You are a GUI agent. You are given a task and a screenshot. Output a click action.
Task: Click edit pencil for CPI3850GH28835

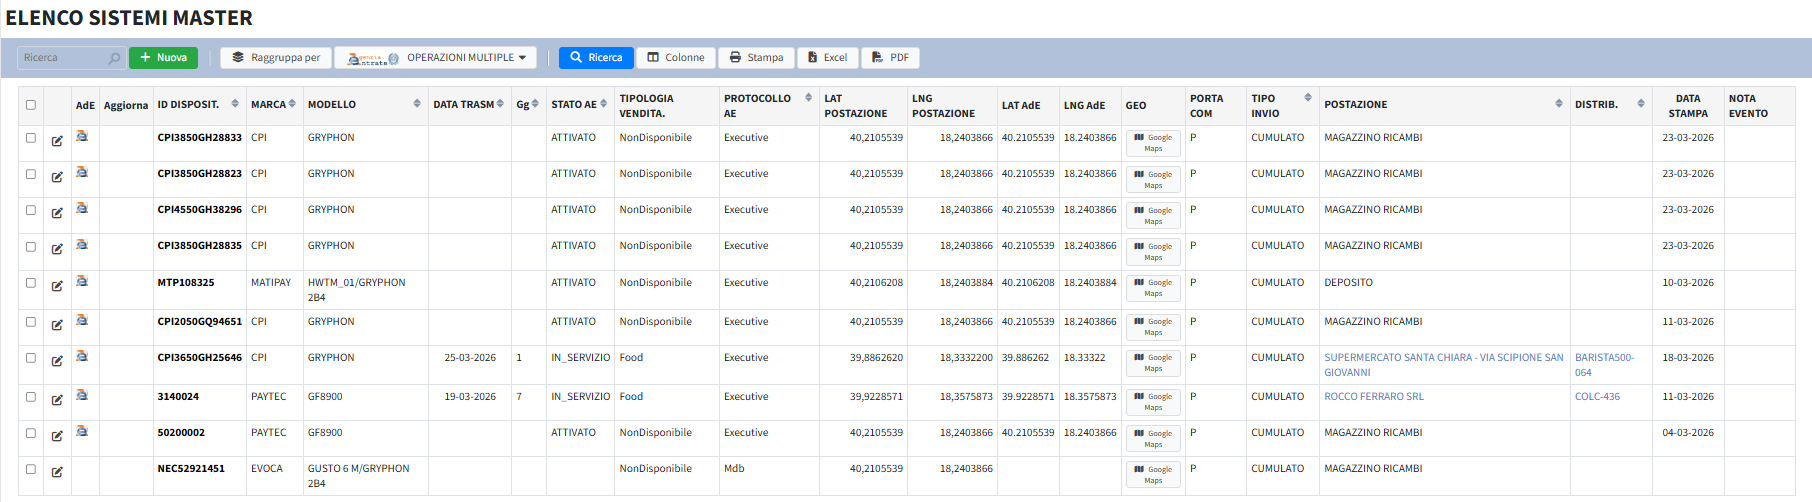coord(57,249)
